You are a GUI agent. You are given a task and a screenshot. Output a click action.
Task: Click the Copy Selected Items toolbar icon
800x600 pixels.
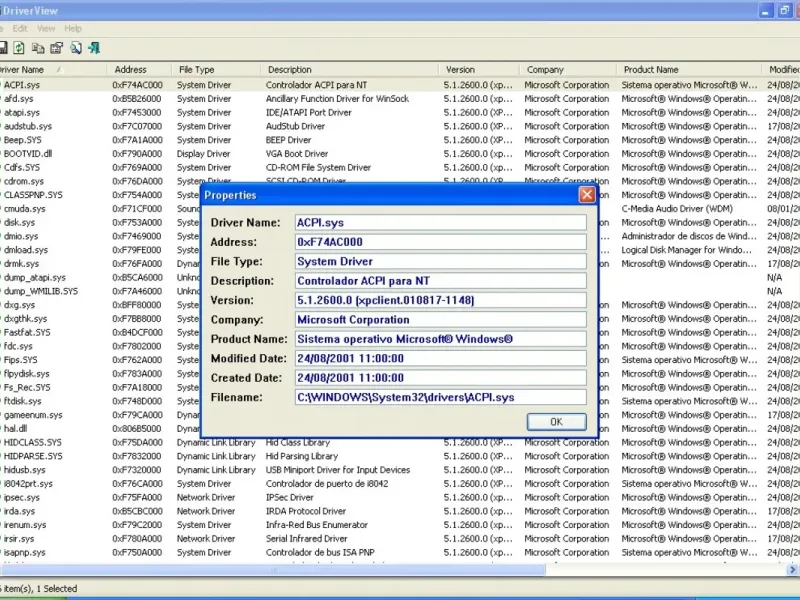click(x=38, y=48)
